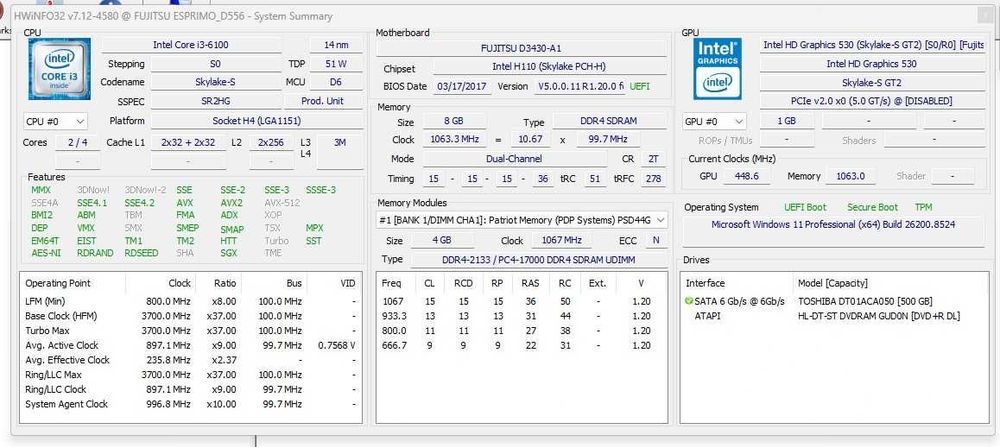
Task: Click the 'PCIe v2.0 x0 (5.0 GT/s) @ [DISABLED]' field
Action: (x=873, y=101)
